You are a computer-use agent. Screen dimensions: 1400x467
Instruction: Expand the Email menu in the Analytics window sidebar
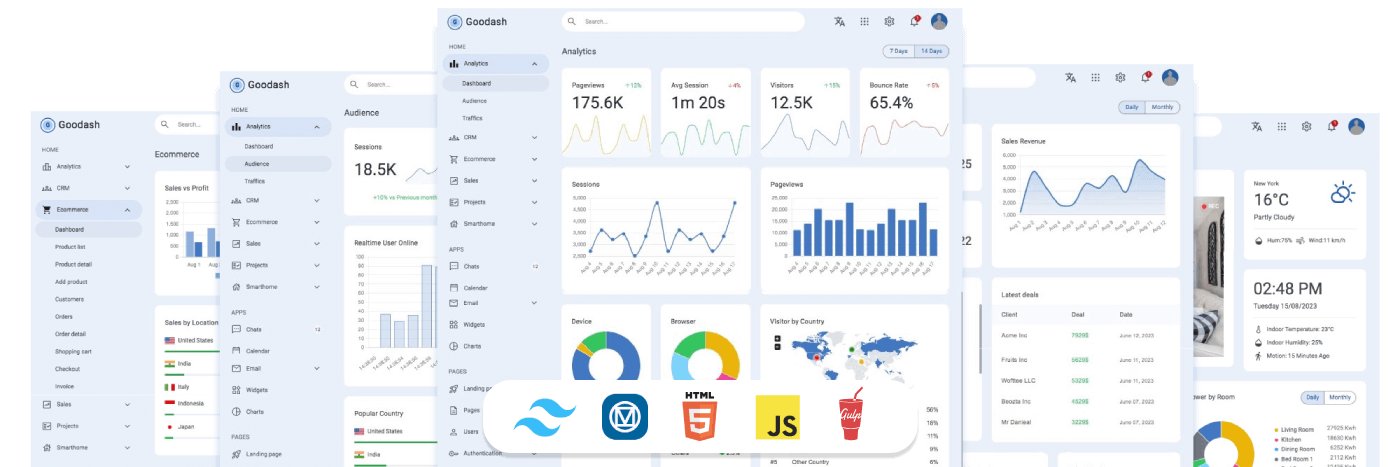(x=534, y=303)
